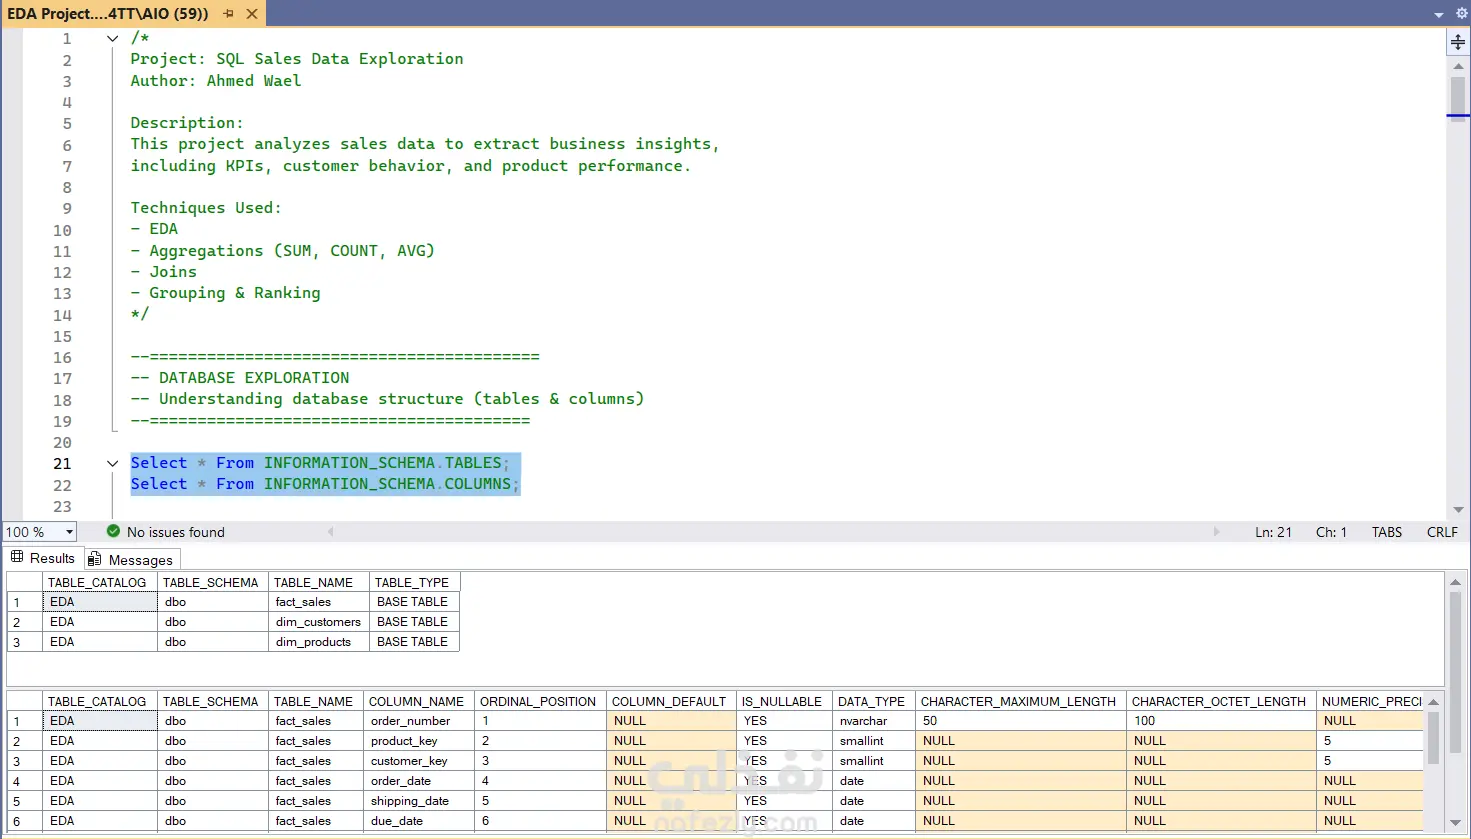Click line number 10 in the gutter
Screen dimensions: 1471x839
tap(62, 230)
